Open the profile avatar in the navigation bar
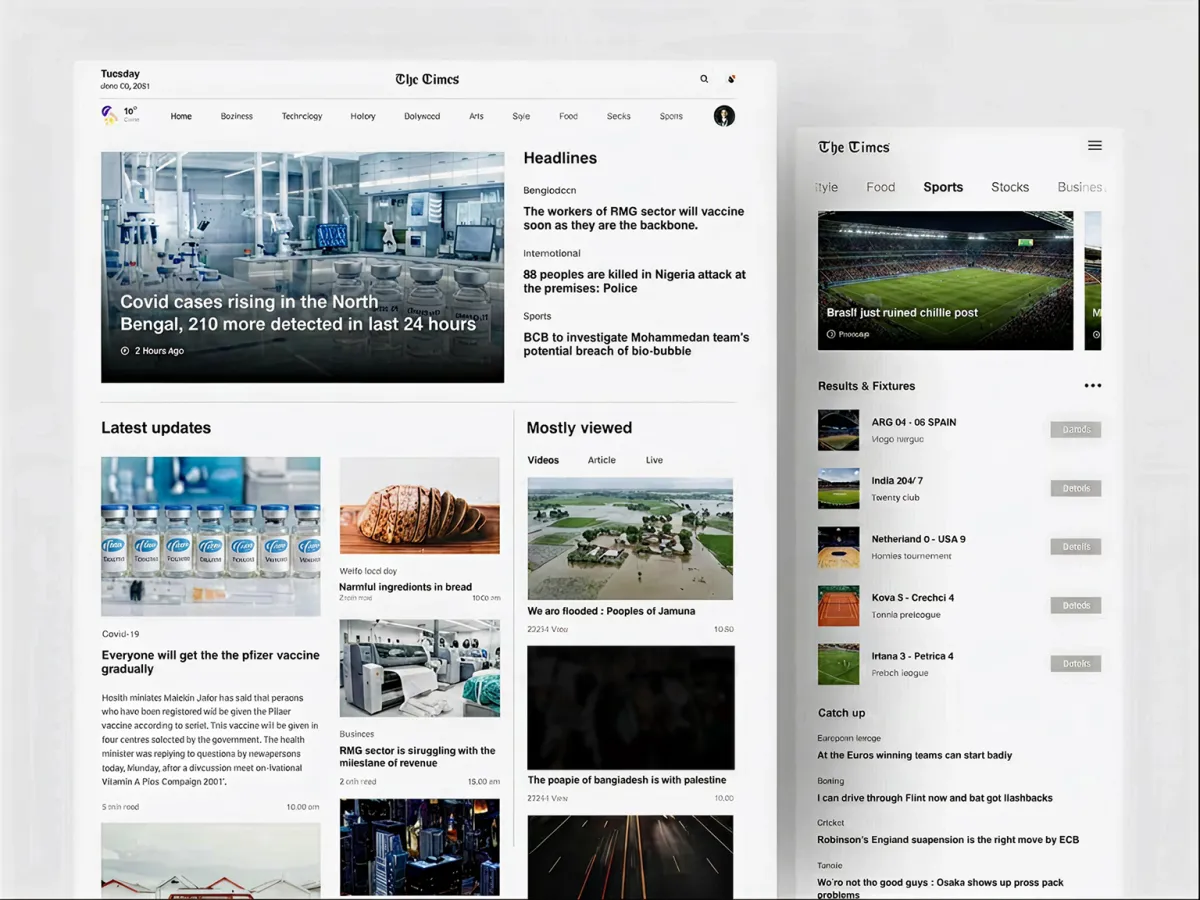This screenshot has height=900, width=1200. 724,116
